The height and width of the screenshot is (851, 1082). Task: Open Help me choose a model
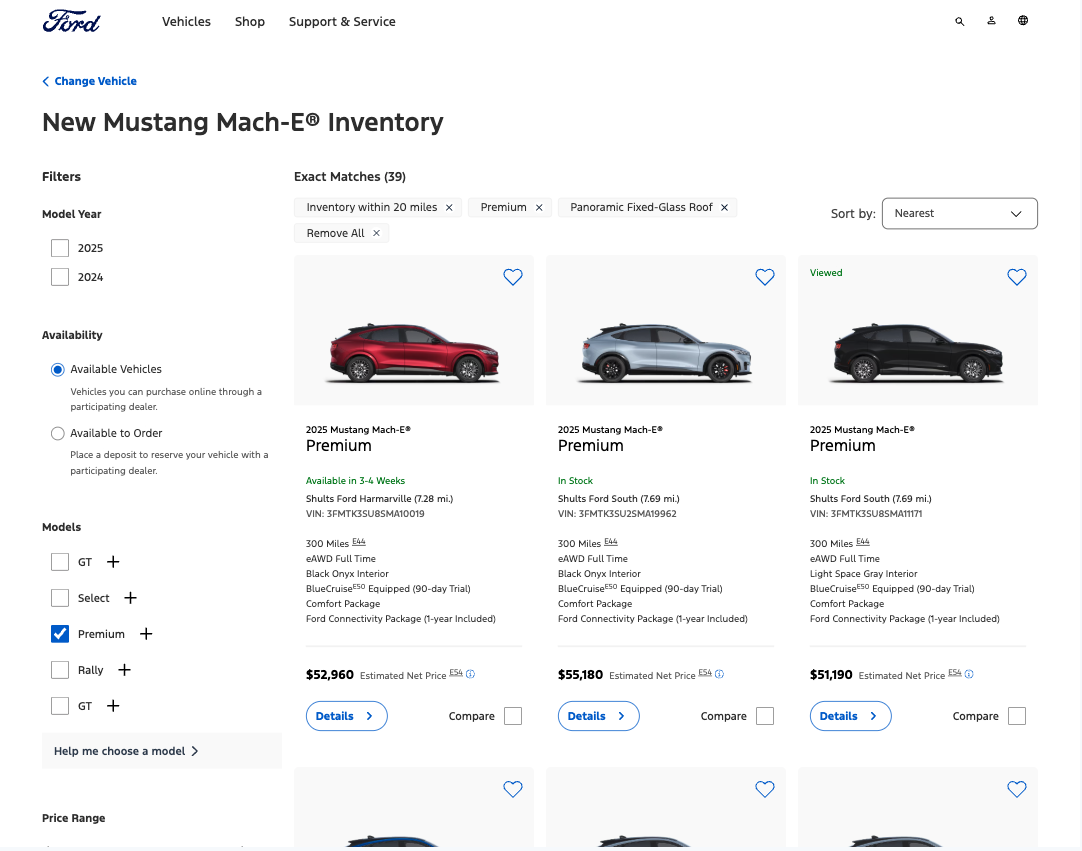coord(161,751)
